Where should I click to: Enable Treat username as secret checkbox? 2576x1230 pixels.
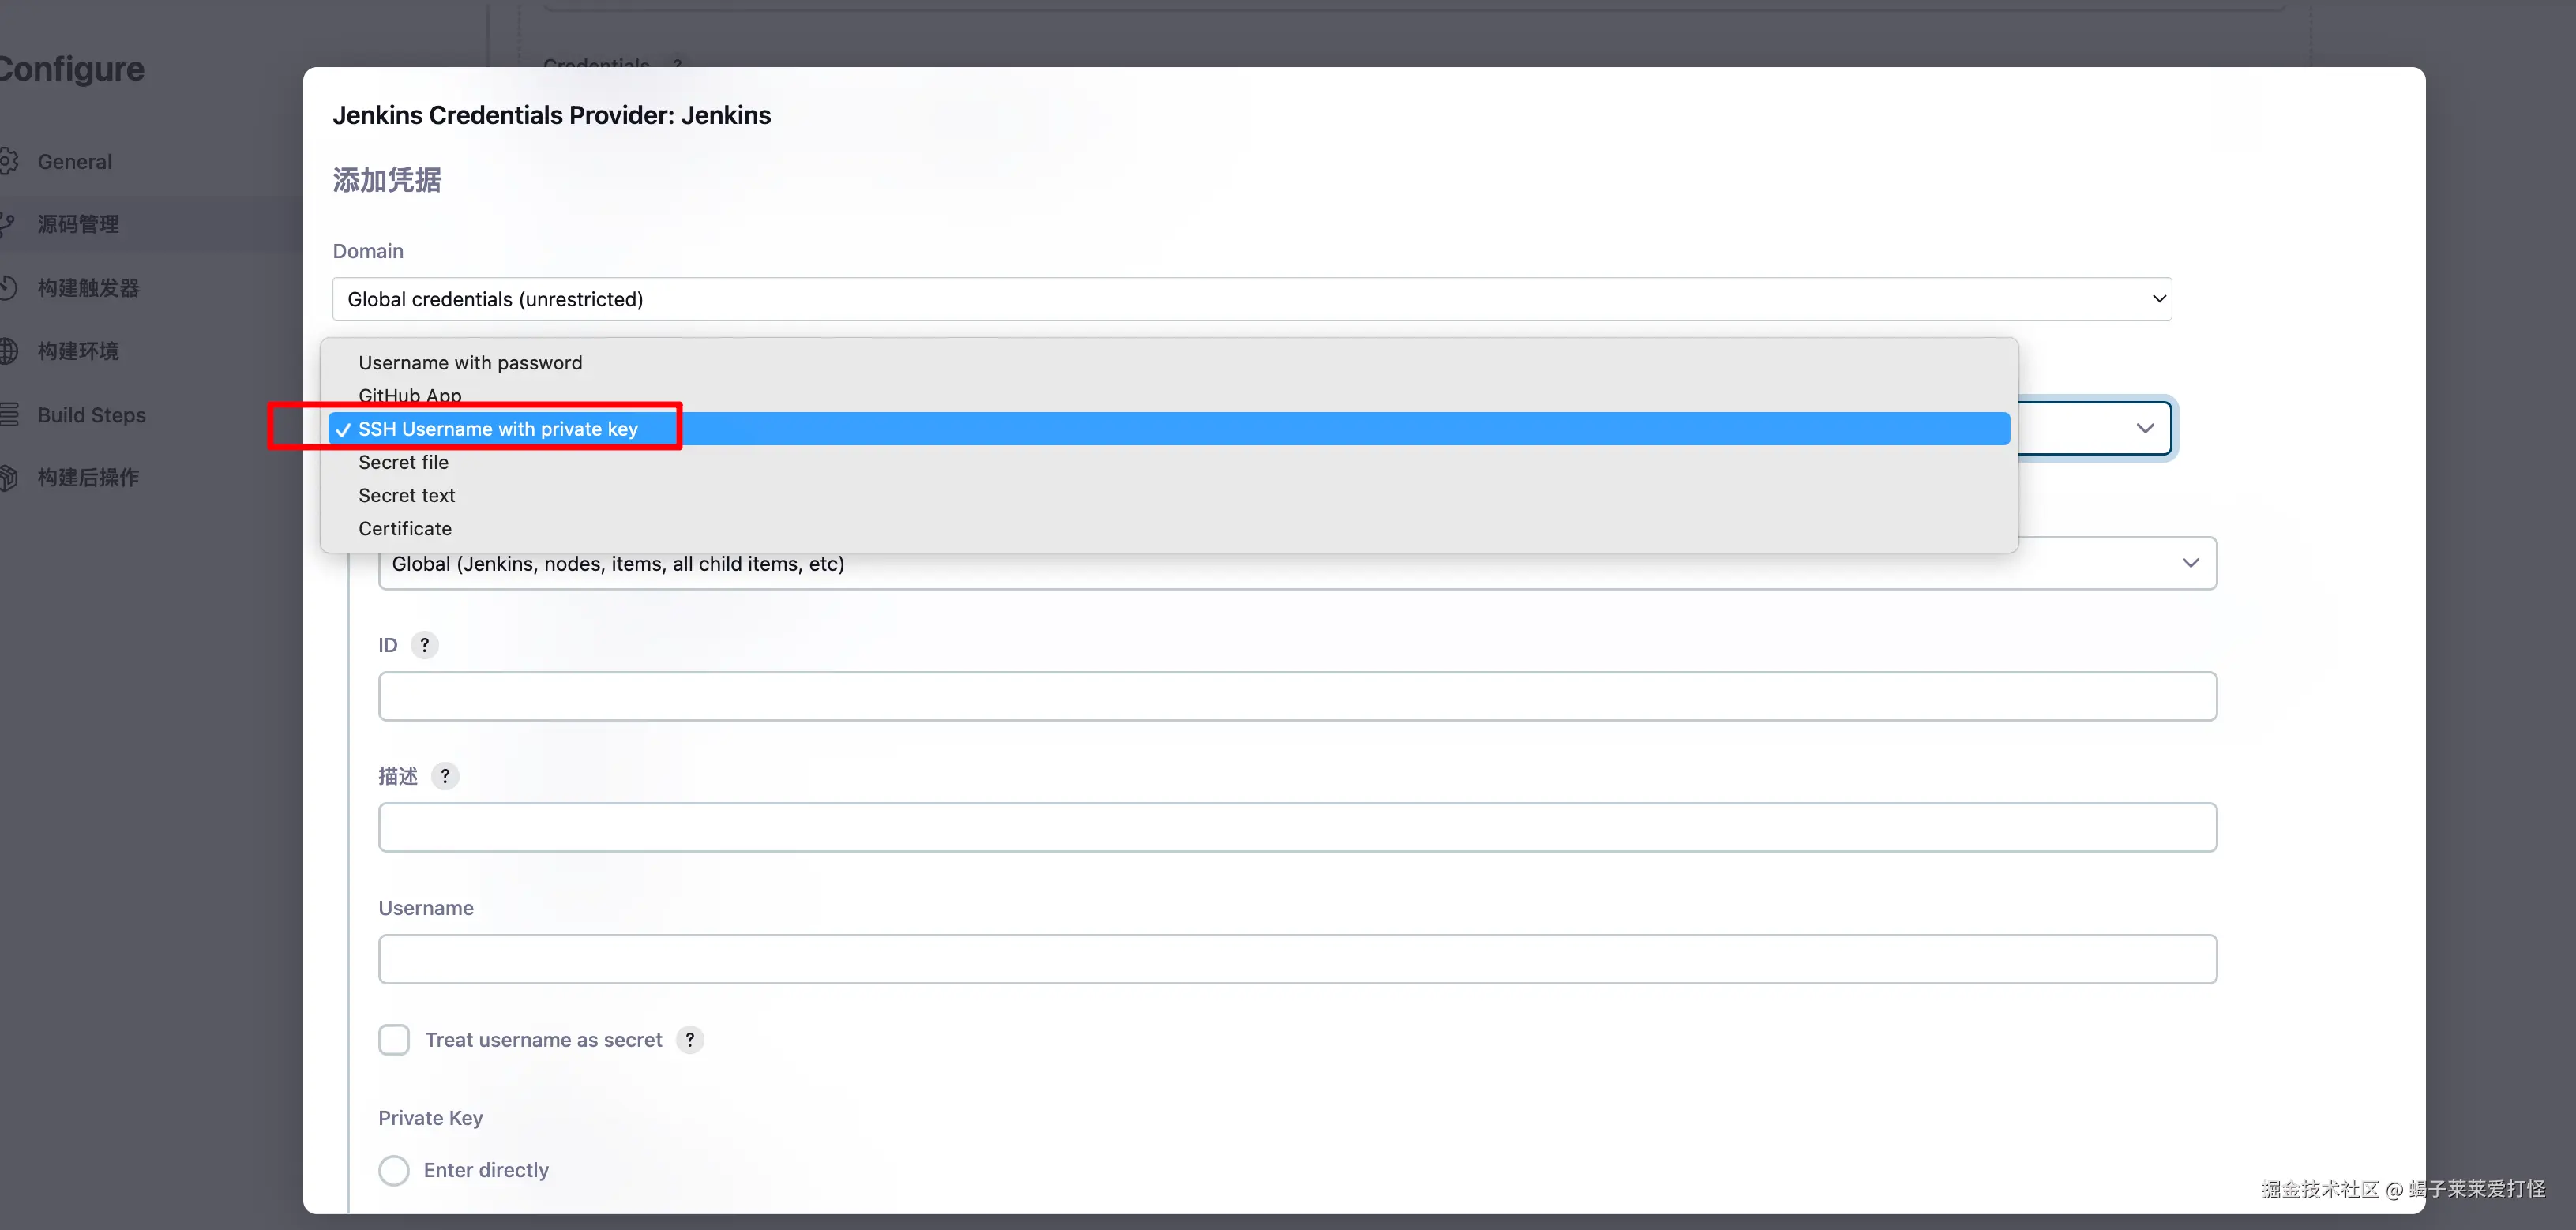coord(394,1040)
